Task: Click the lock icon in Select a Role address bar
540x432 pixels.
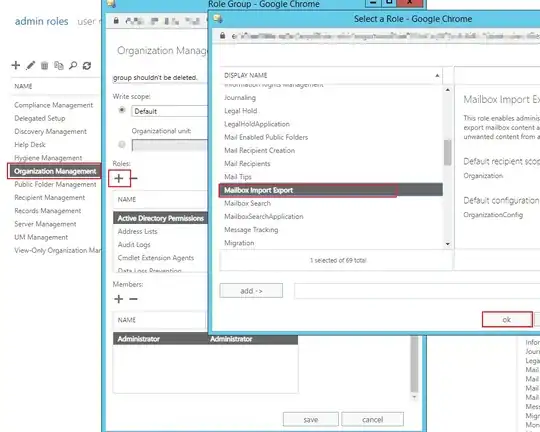Action: coord(222,35)
